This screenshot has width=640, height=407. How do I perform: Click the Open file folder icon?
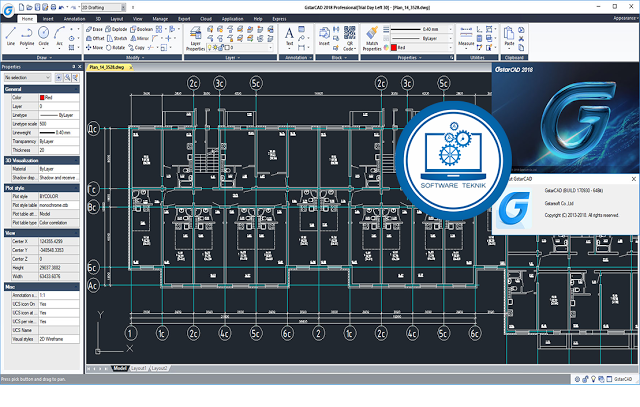point(30,7)
